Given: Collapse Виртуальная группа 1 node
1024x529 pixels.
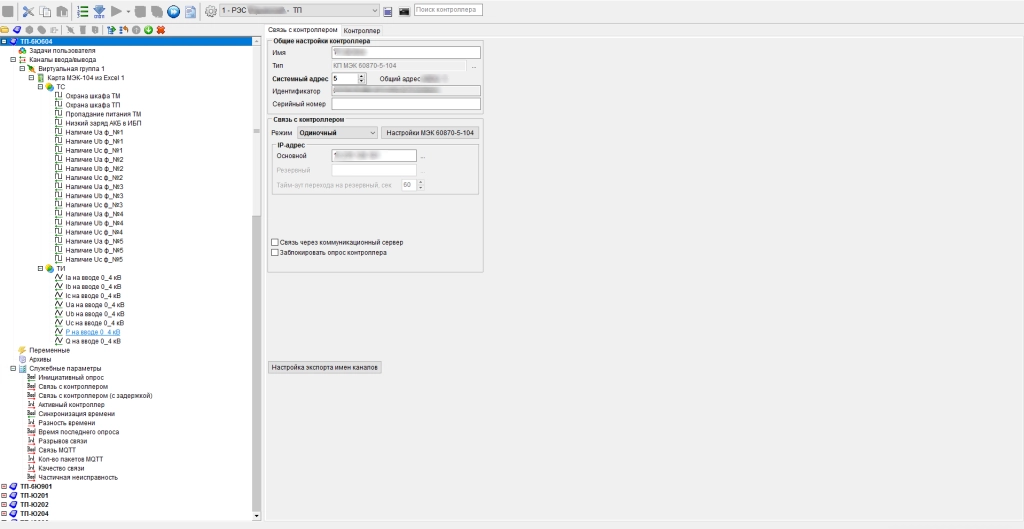Looking at the screenshot, I should [22, 69].
